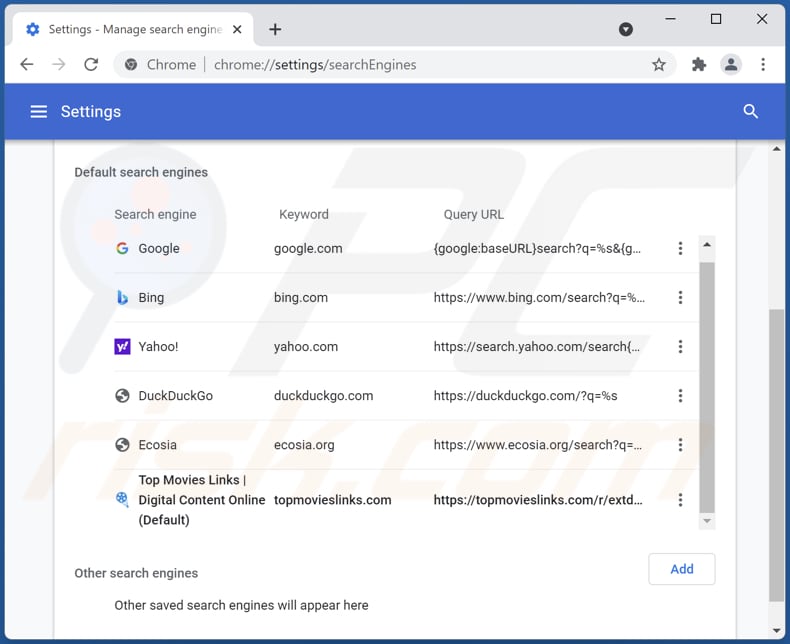The image size is (790, 644).
Task: Click the topmovieslinks.com keyword
Action: point(333,500)
